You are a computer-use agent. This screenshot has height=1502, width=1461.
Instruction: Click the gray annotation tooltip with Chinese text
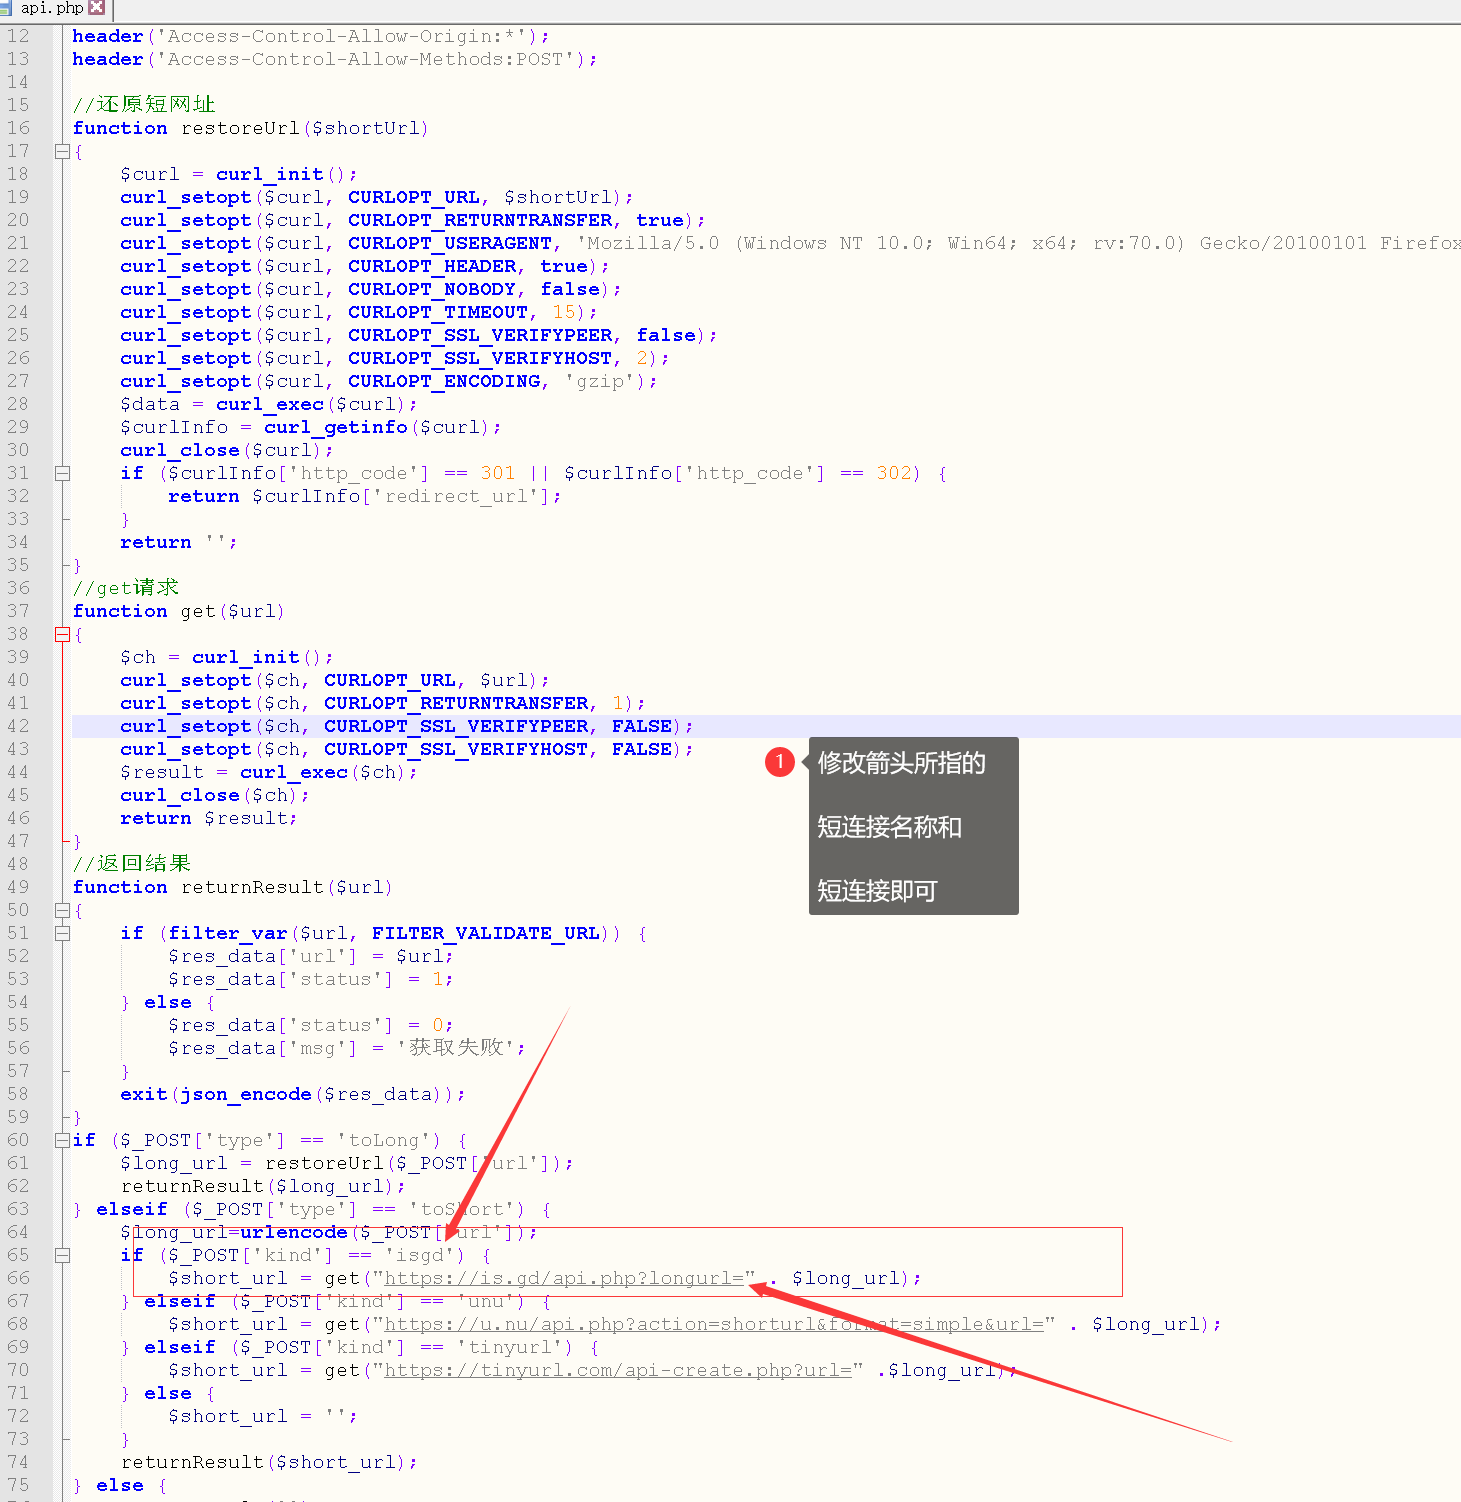913,826
